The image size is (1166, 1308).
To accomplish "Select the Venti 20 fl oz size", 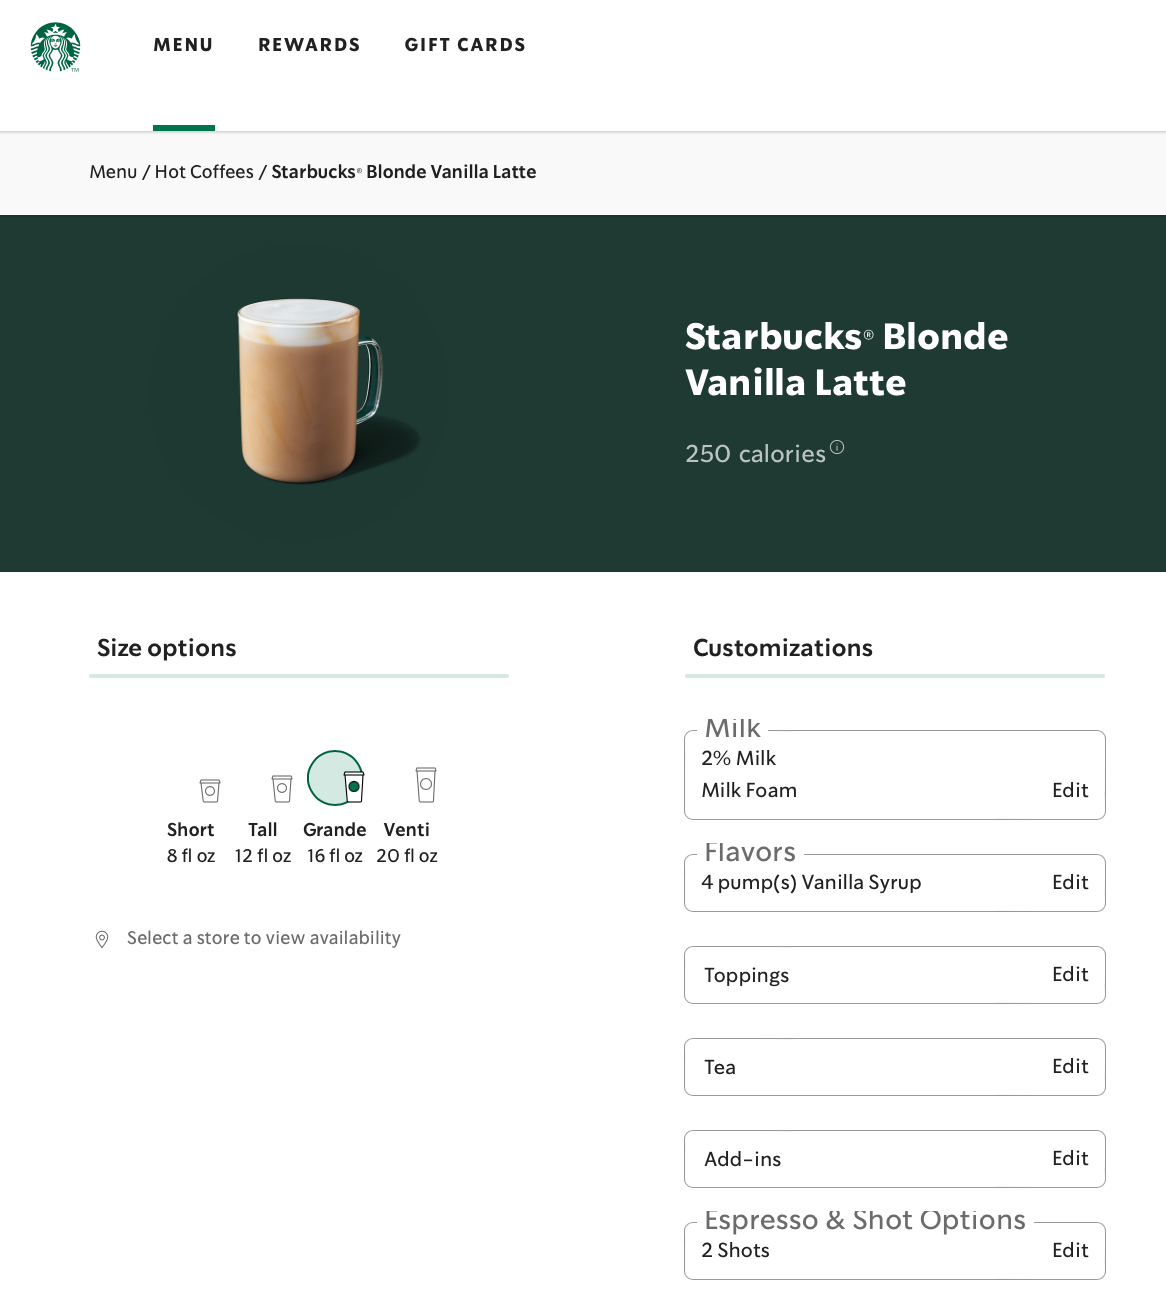I will click(x=425, y=784).
